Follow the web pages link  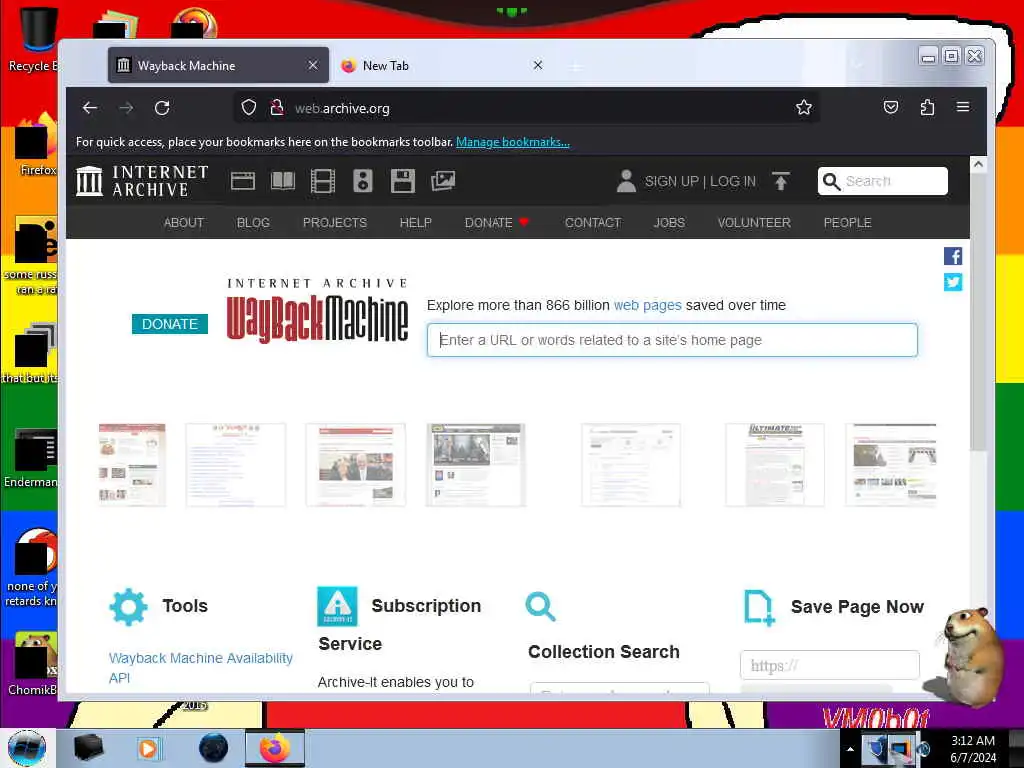(647, 305)
